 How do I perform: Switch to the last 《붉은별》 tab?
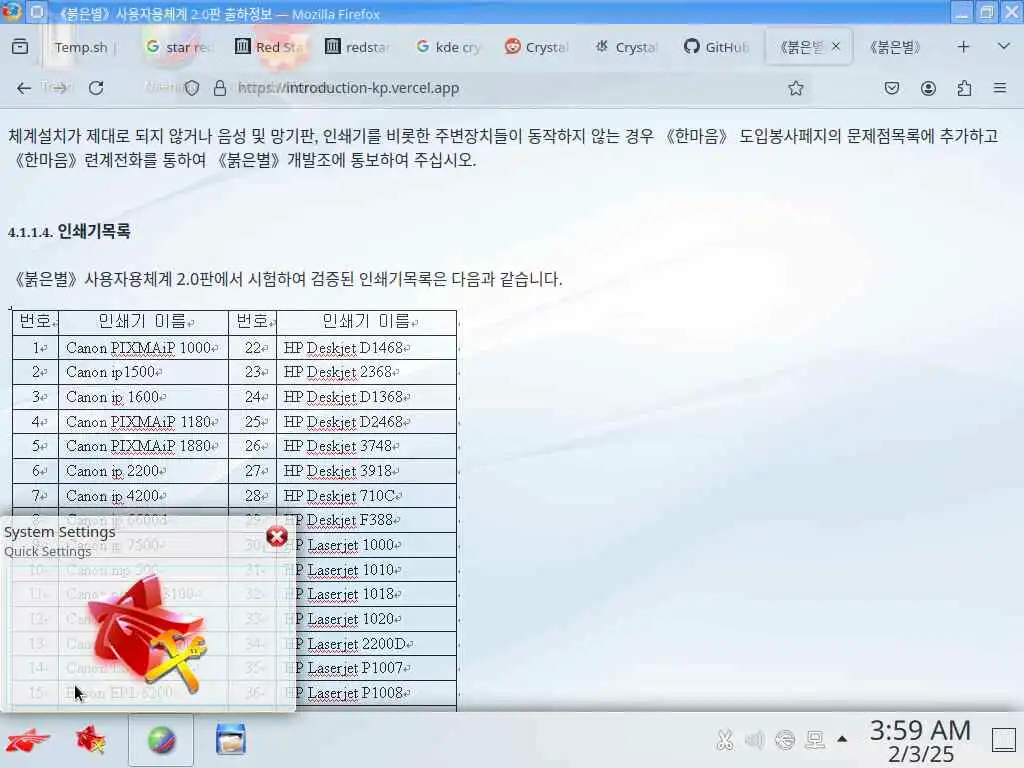(x=896, y=47)
